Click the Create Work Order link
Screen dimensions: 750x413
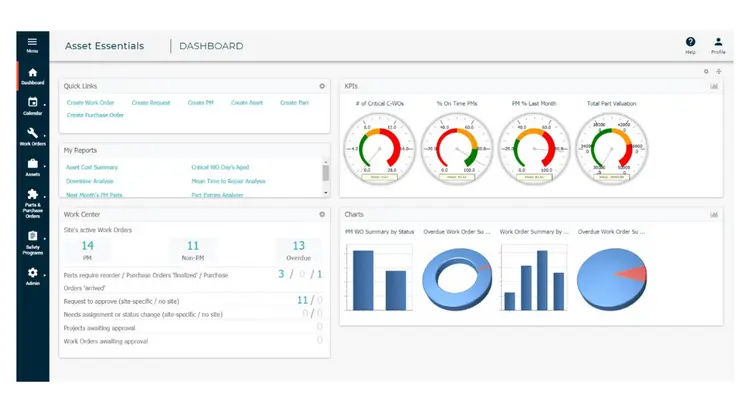coord(90,103)
